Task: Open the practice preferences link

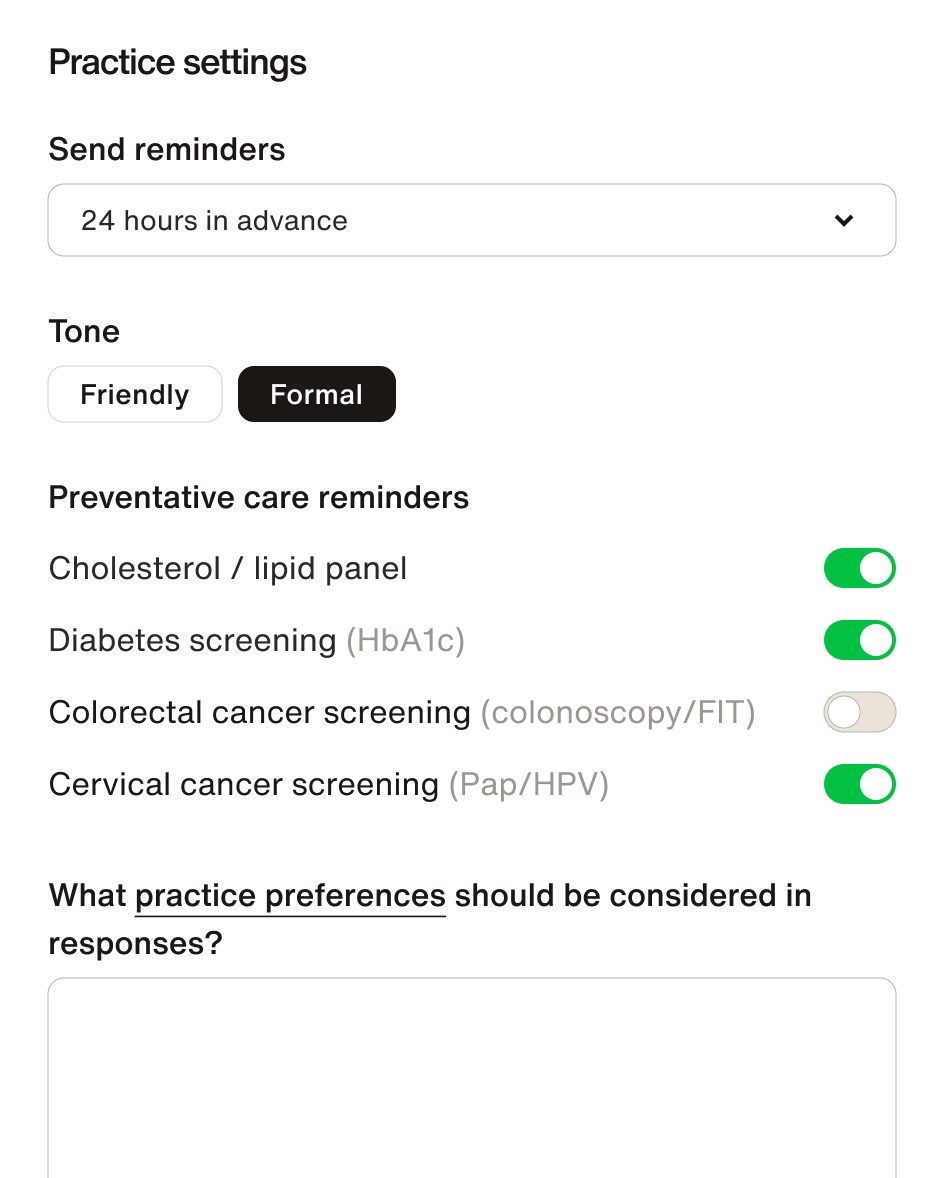Action: pyautogui.click(x=290, y=895)
